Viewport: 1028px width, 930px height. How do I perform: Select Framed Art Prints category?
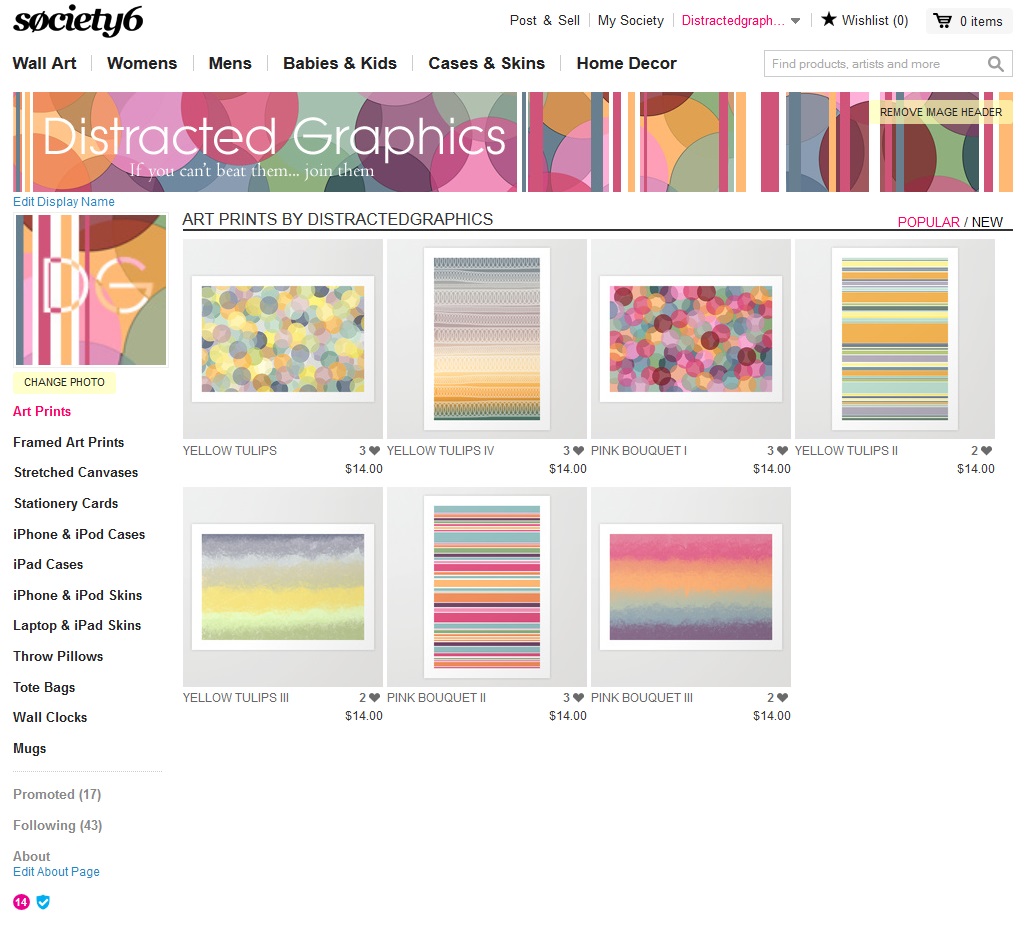tap(69, 442)
